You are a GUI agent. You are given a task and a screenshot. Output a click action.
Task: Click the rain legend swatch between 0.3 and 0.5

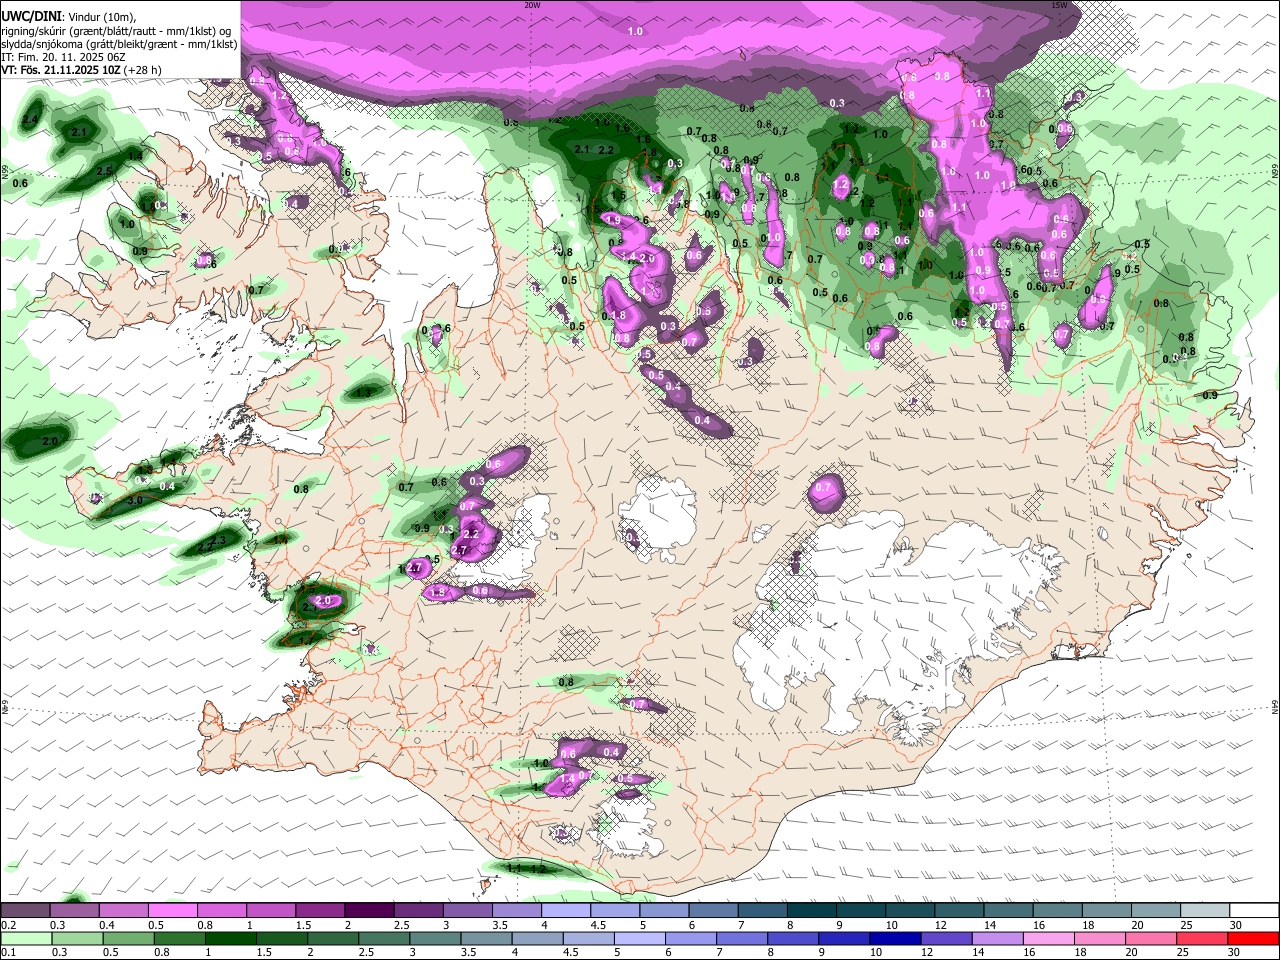point(77,938)
